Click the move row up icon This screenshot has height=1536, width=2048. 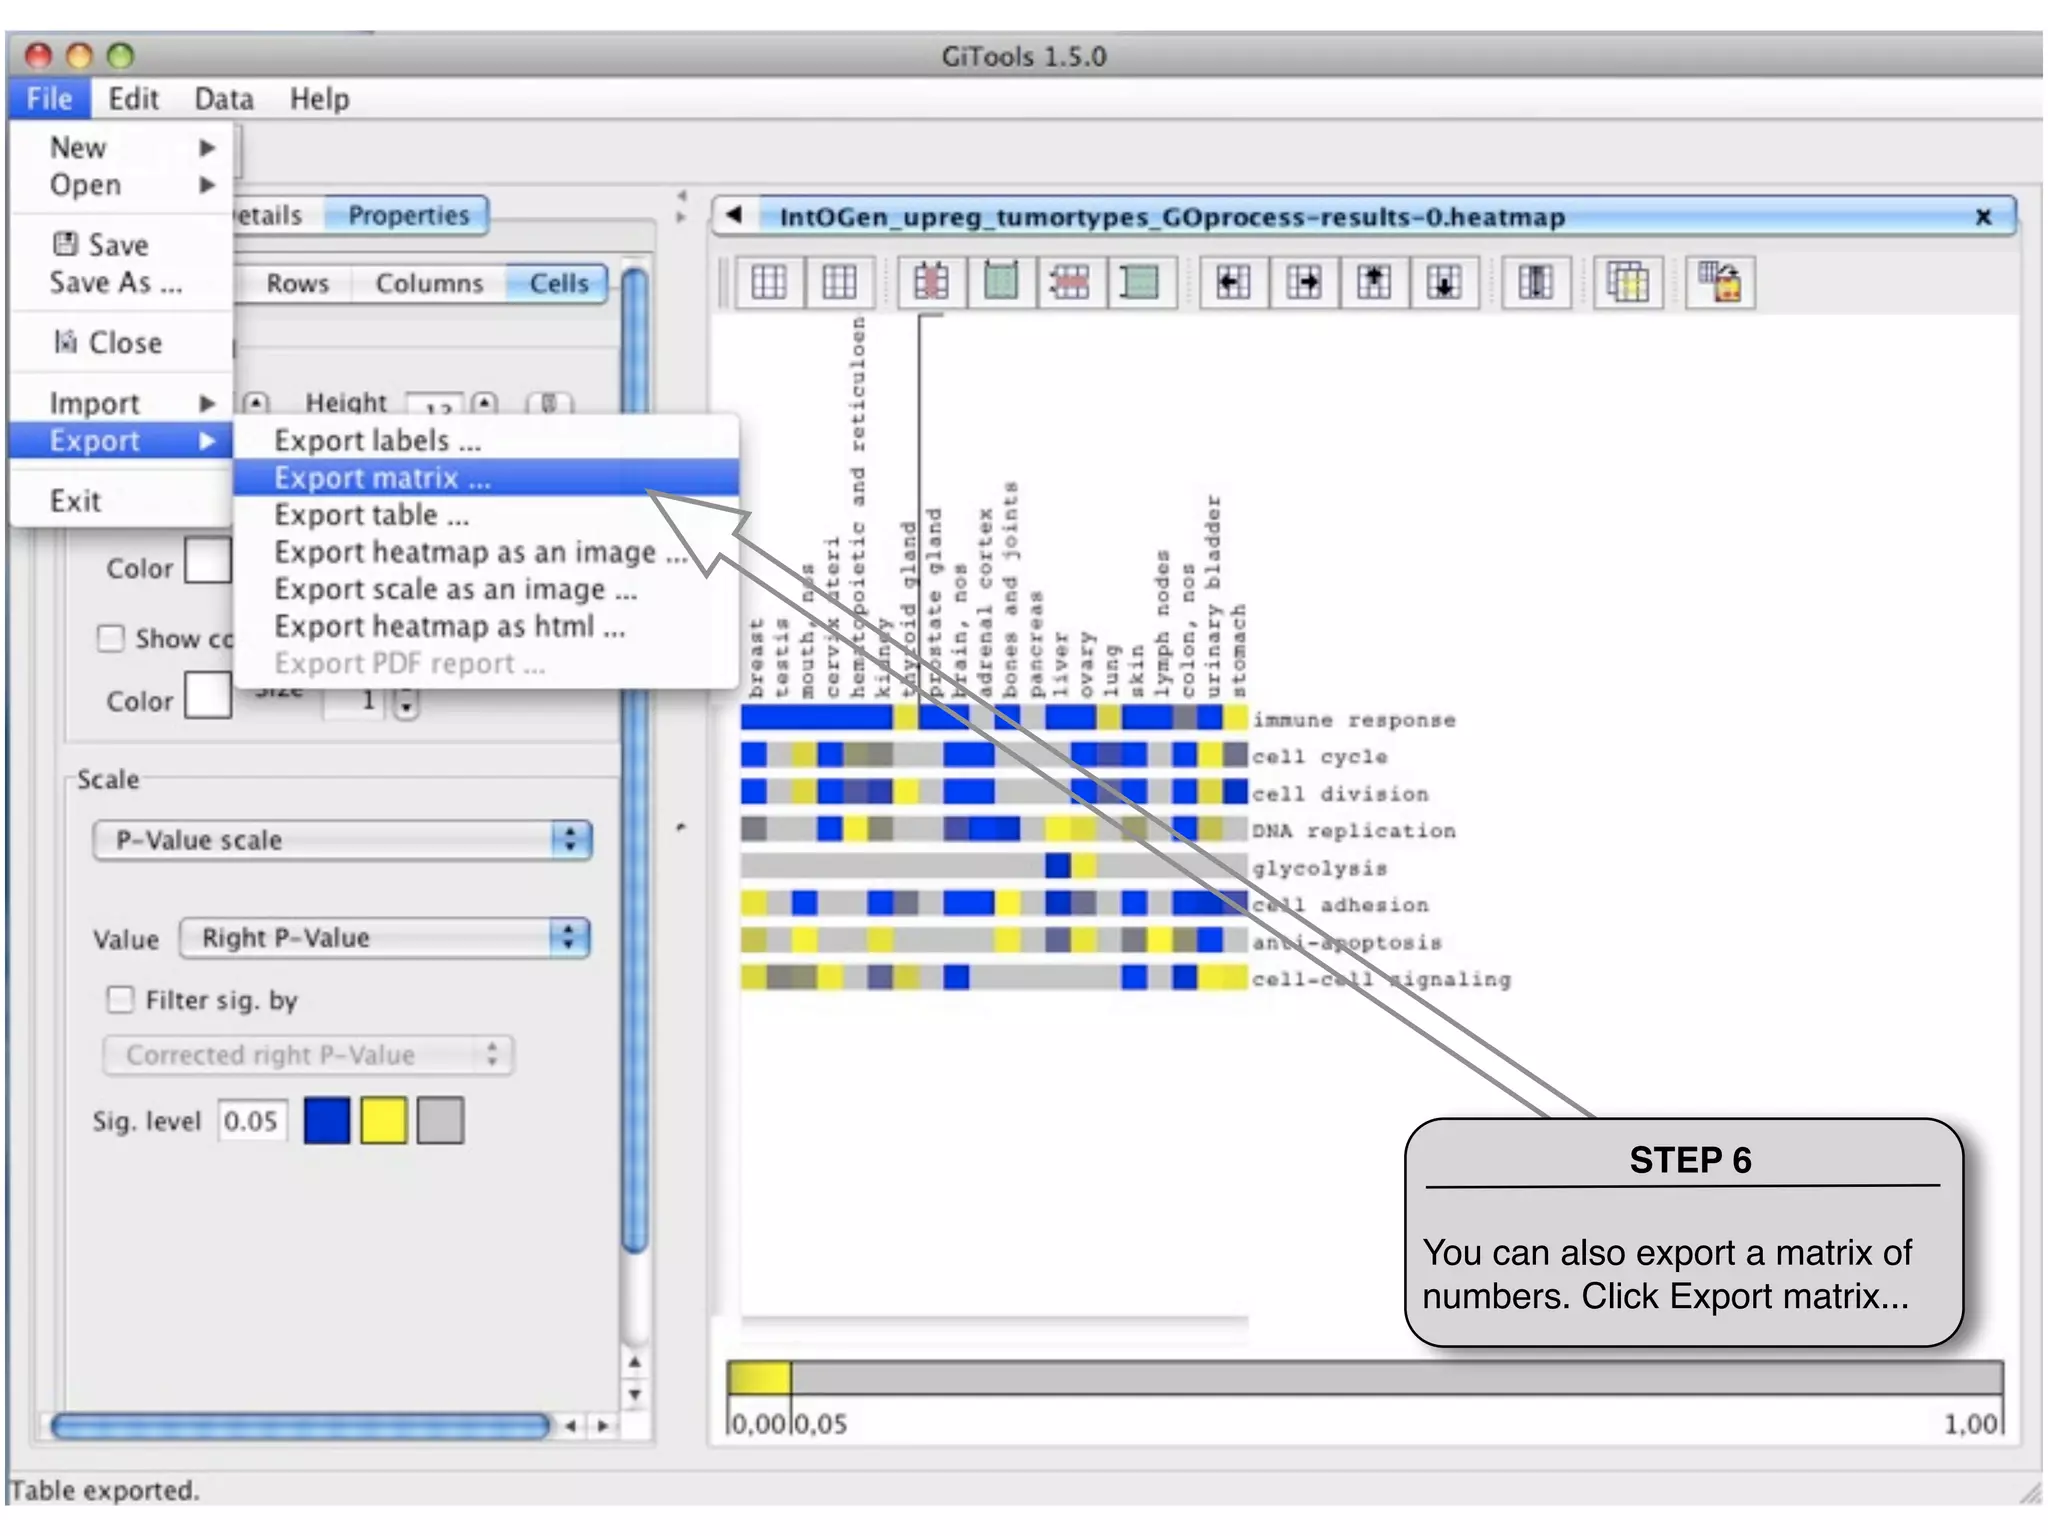tap(1374, 283)
